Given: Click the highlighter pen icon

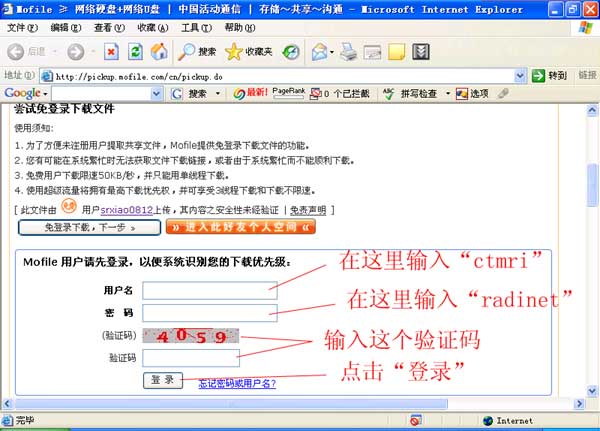Looking at the screenshot, I should [x=503, y=93].
